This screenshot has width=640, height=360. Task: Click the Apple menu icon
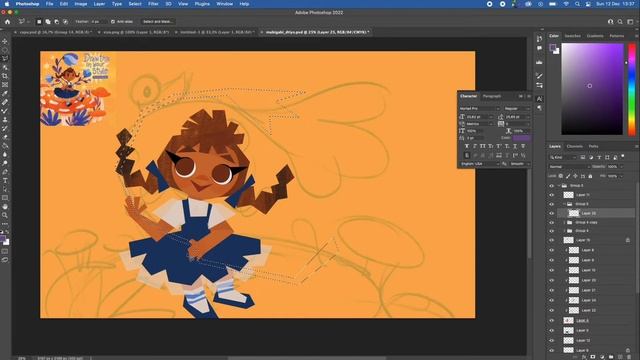click(x=7, y=4)
